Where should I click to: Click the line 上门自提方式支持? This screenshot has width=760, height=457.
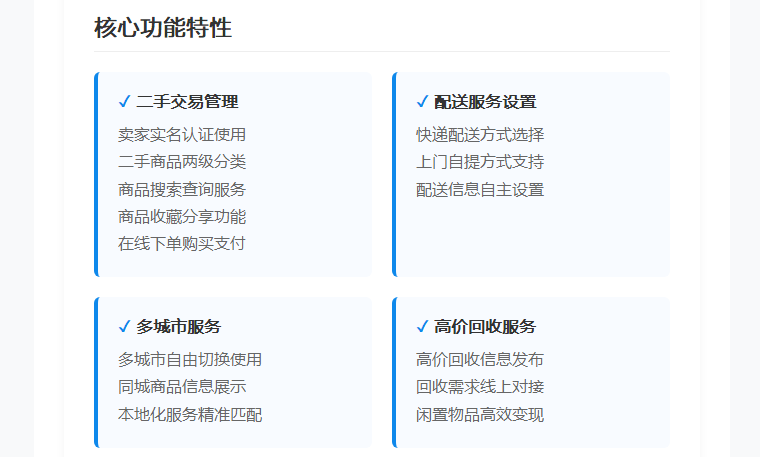480,161
